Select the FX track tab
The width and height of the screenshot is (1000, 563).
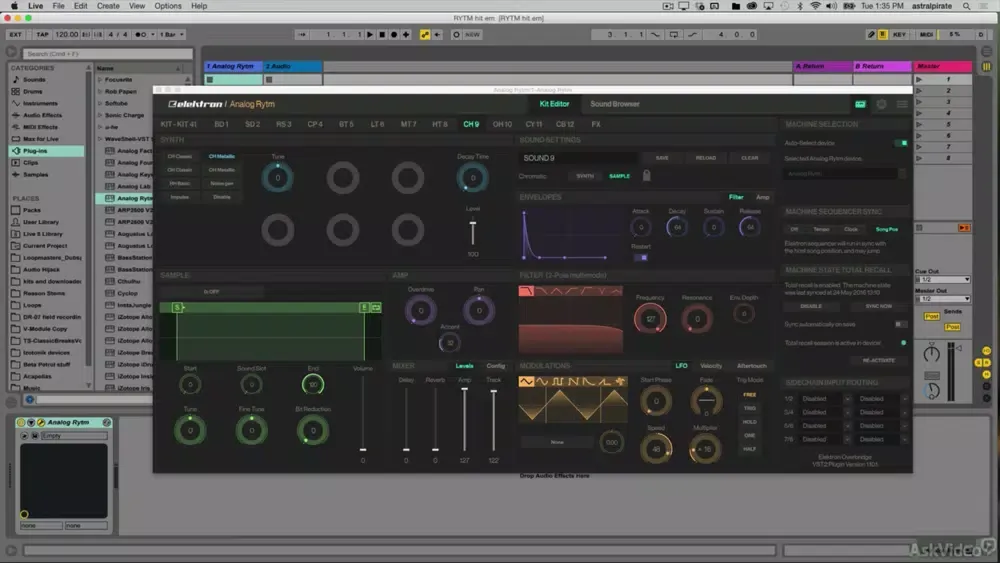pyautogui.click(x=596, y=124)
